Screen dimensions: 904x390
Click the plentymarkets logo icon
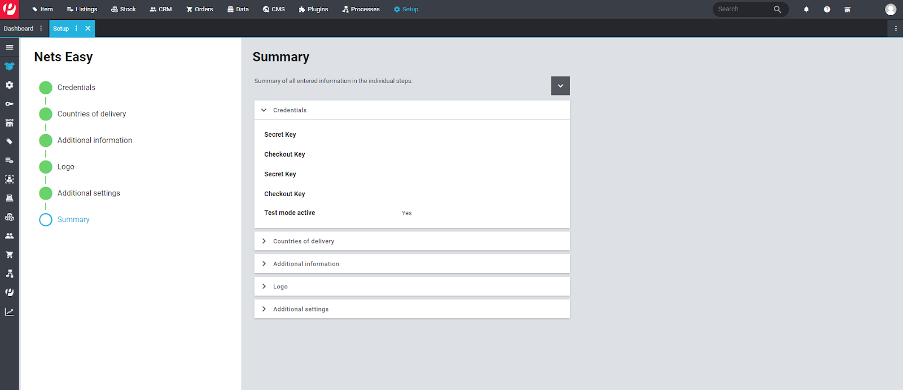pyautogui.click(x=9, y=9)
